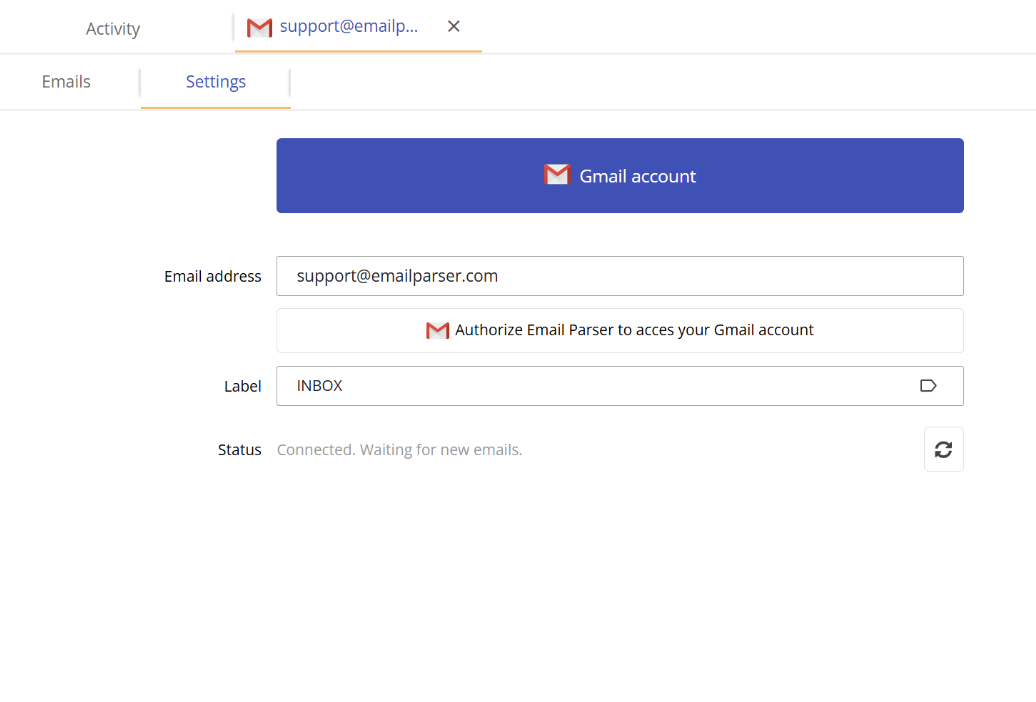Select the email support@emailparser.com in the field
Viewport: 1036px width, 702px height.
pos(397,276)
